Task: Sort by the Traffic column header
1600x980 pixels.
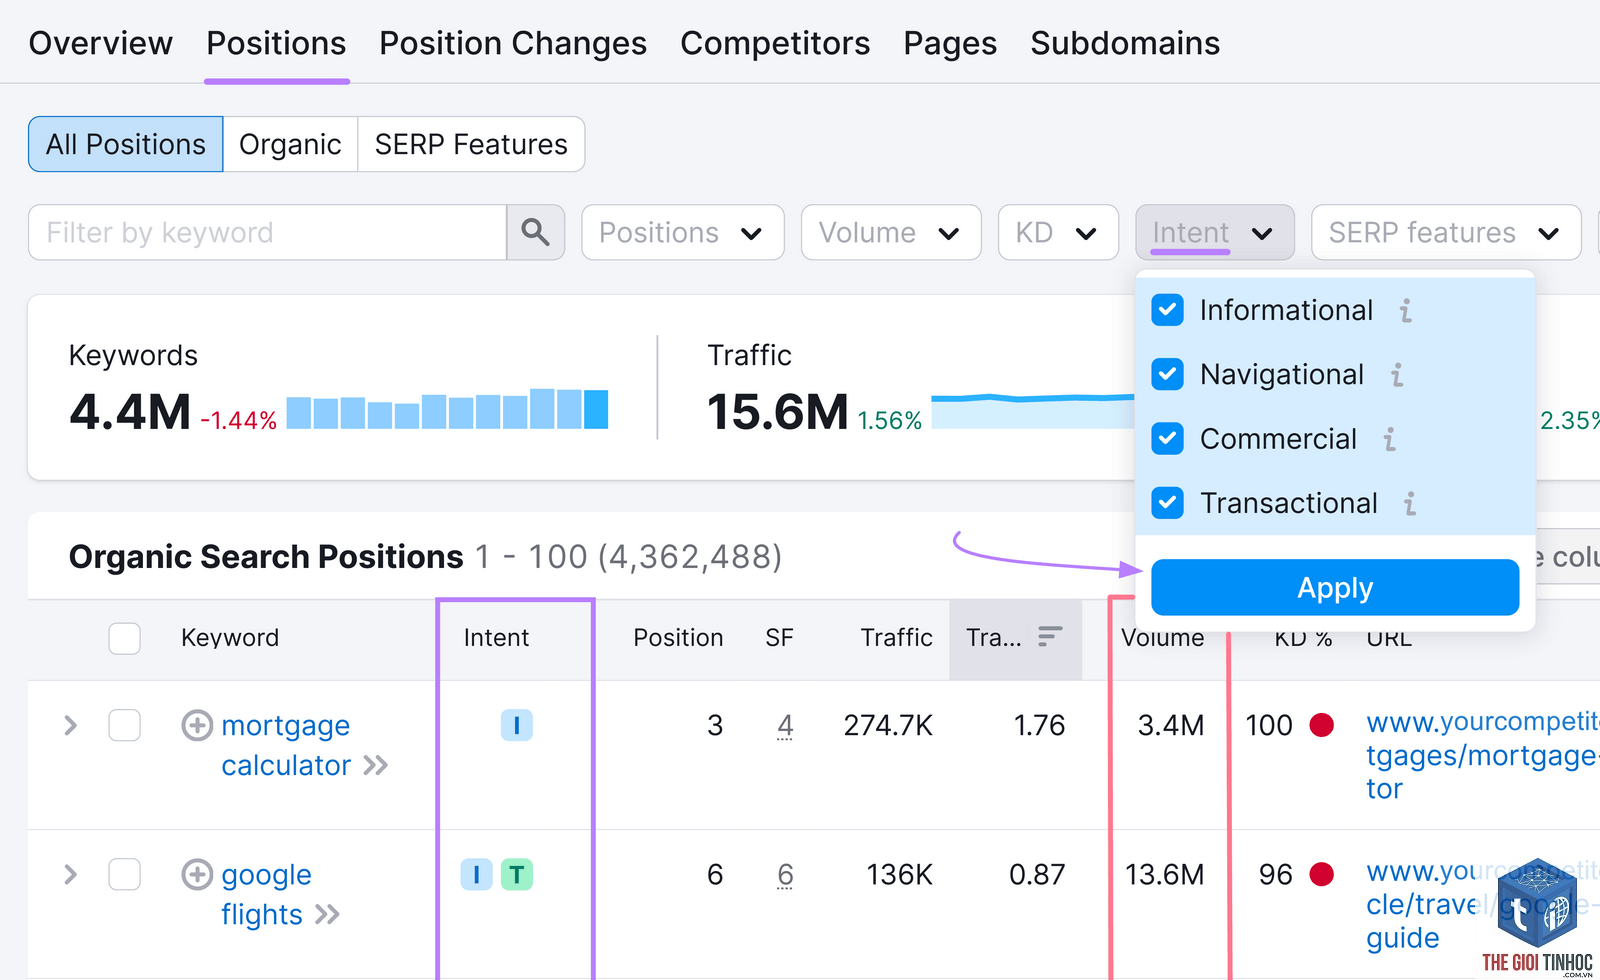Action: pos(896,637)
